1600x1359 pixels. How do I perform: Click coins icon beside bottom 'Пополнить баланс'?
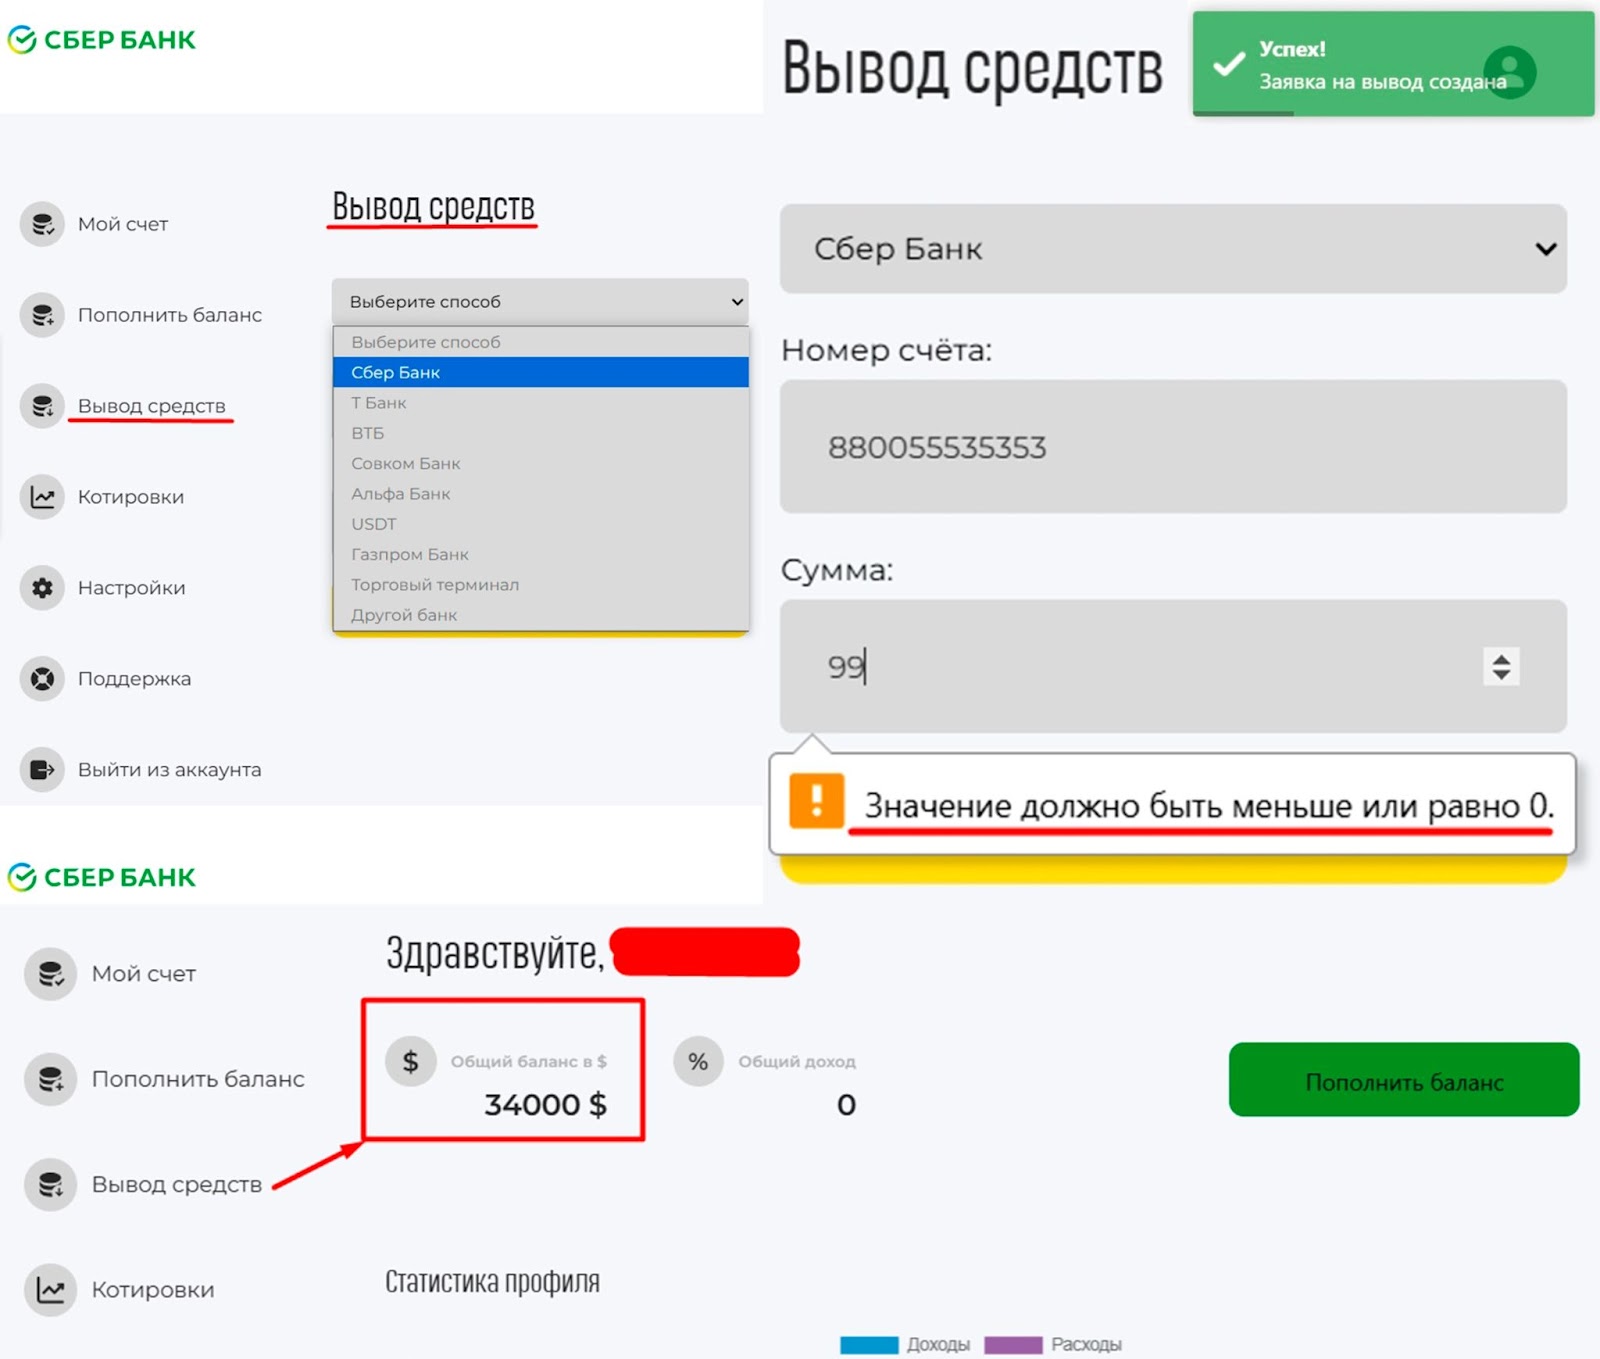(x=50, y=1079)
